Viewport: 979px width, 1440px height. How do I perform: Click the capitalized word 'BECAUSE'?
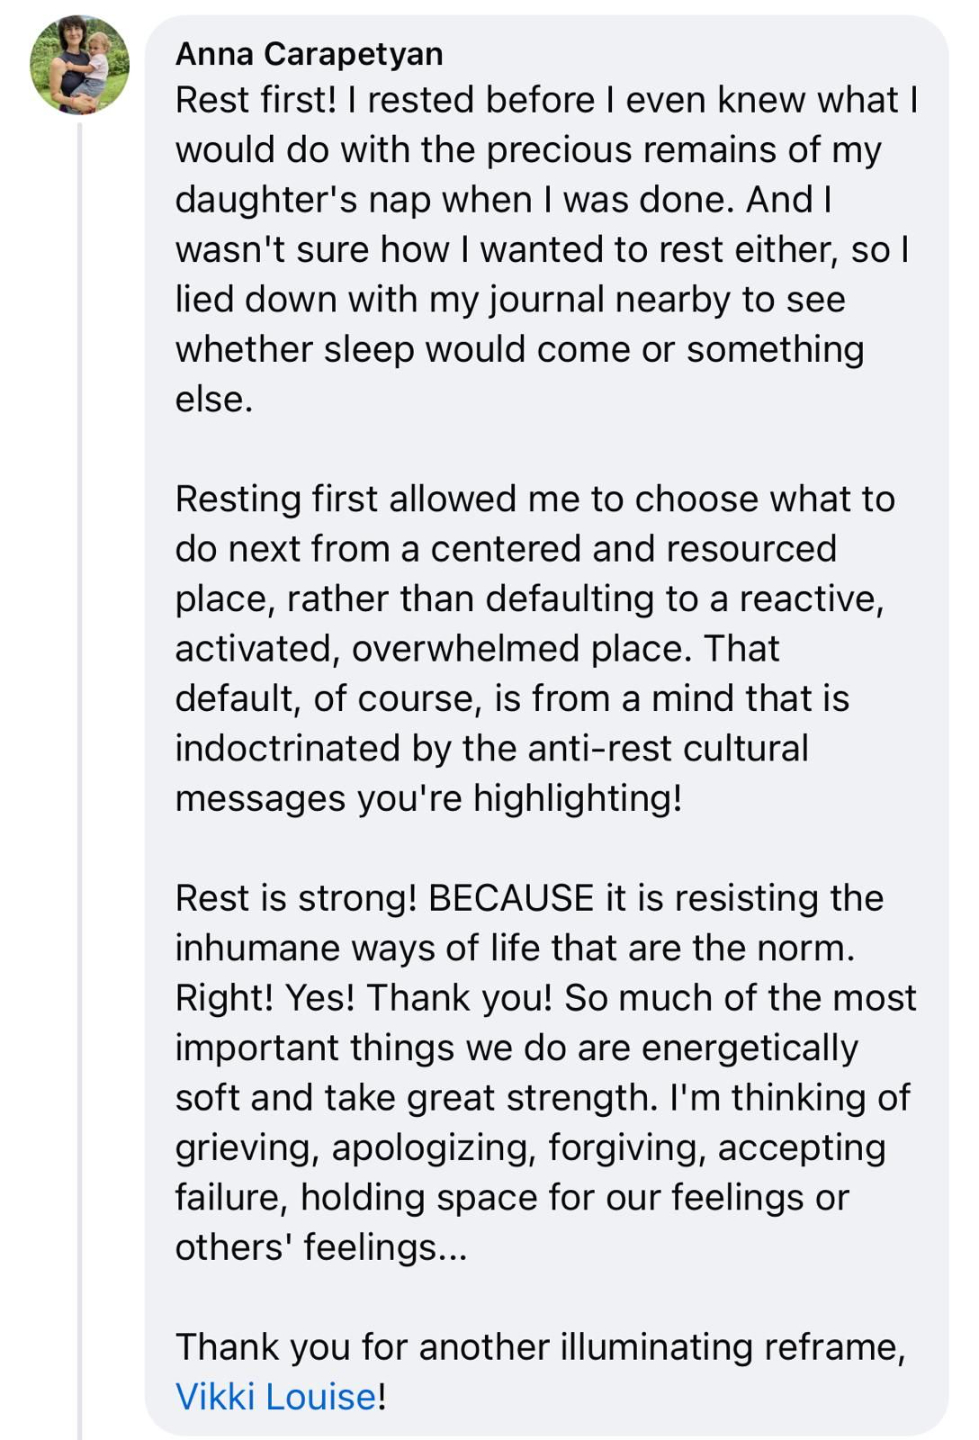pos(512,898)
